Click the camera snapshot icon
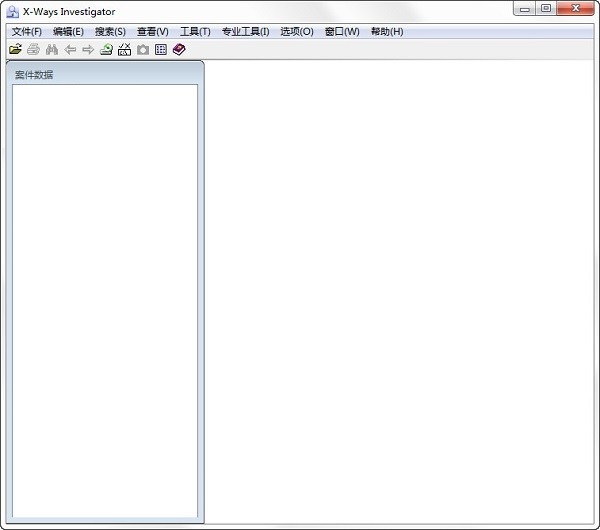The height and width of the screenshot is (530, 600). point(143,49)
